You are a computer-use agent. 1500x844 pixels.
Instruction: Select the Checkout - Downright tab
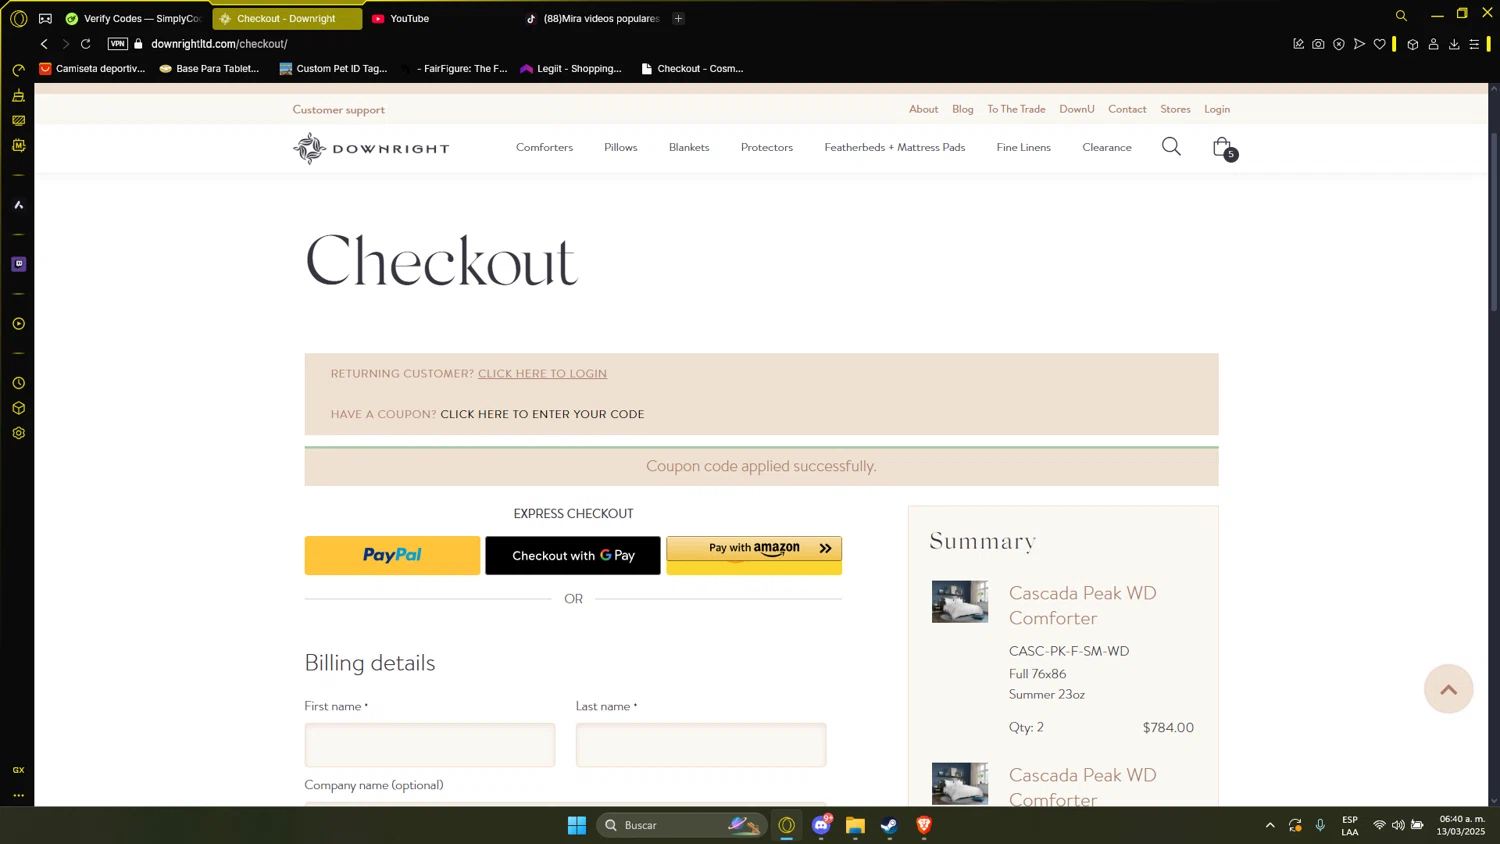(x=287, y=18)
